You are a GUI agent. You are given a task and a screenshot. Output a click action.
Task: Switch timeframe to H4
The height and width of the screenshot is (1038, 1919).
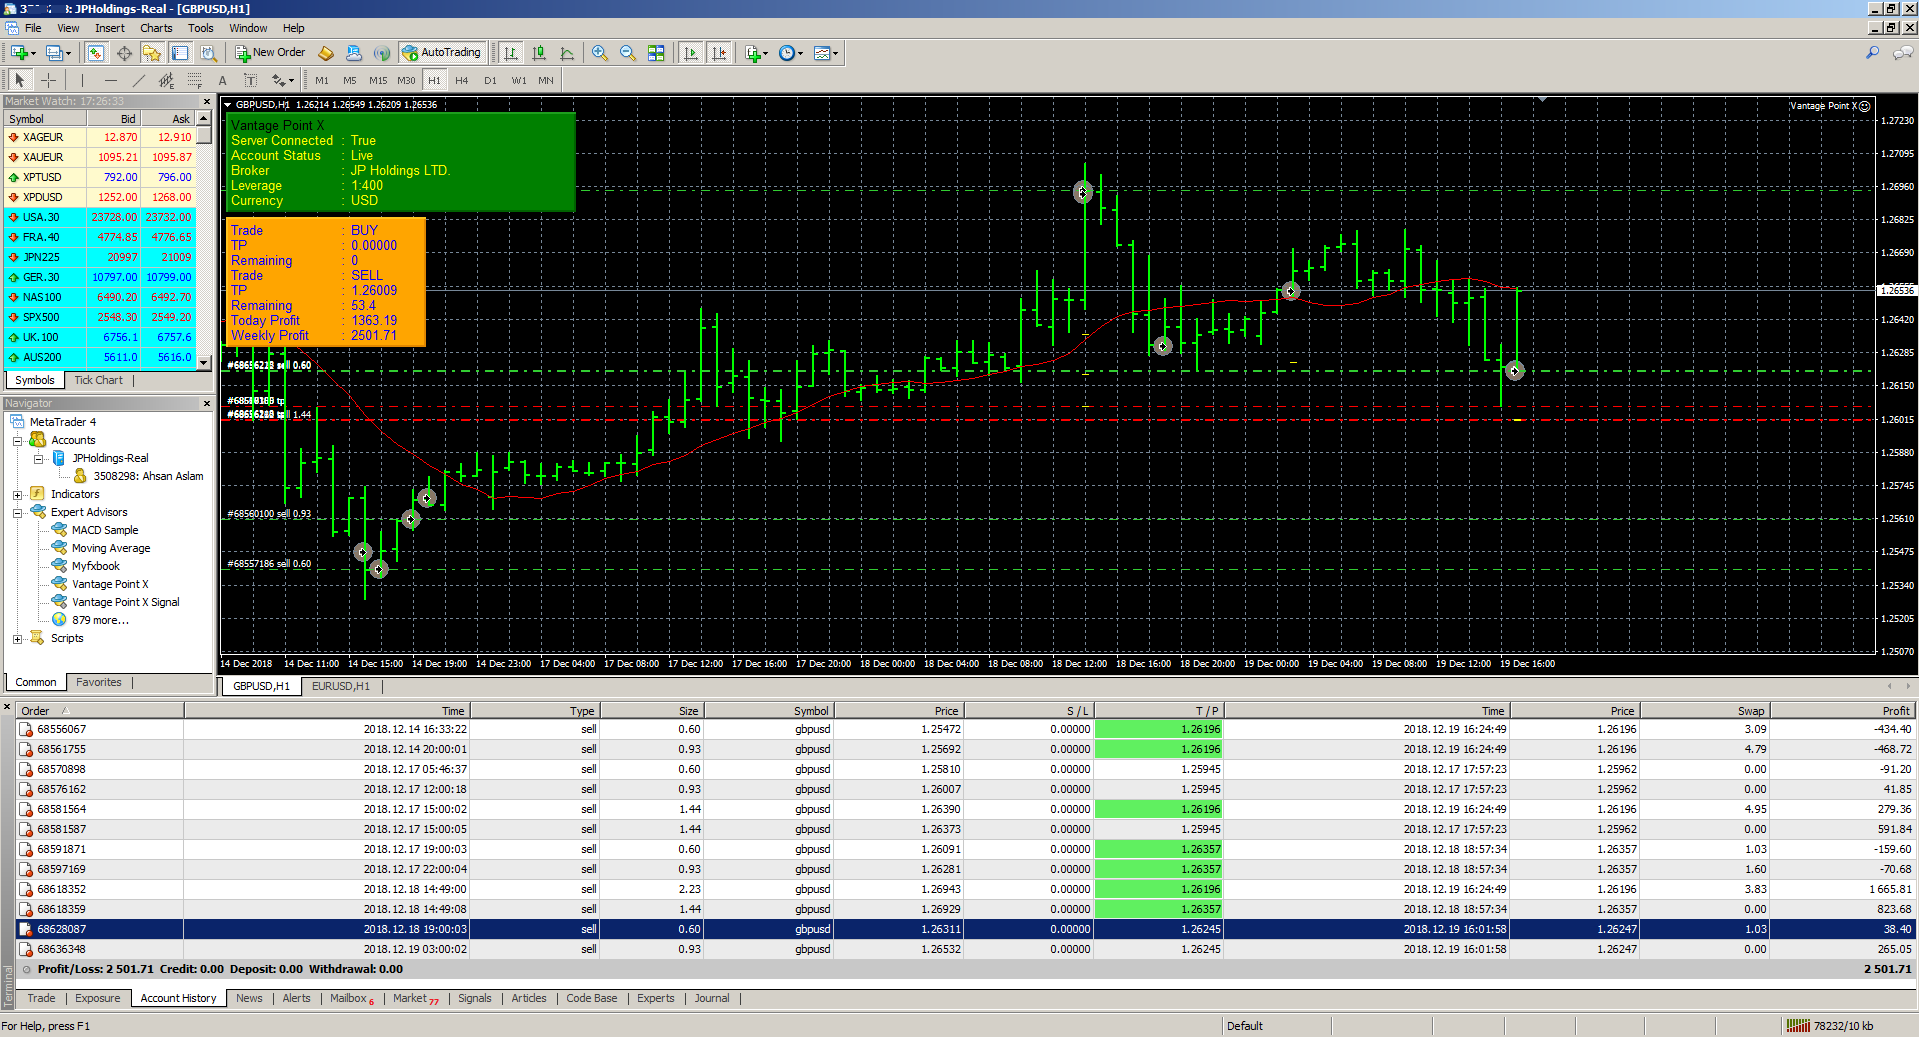coord(461,80)
